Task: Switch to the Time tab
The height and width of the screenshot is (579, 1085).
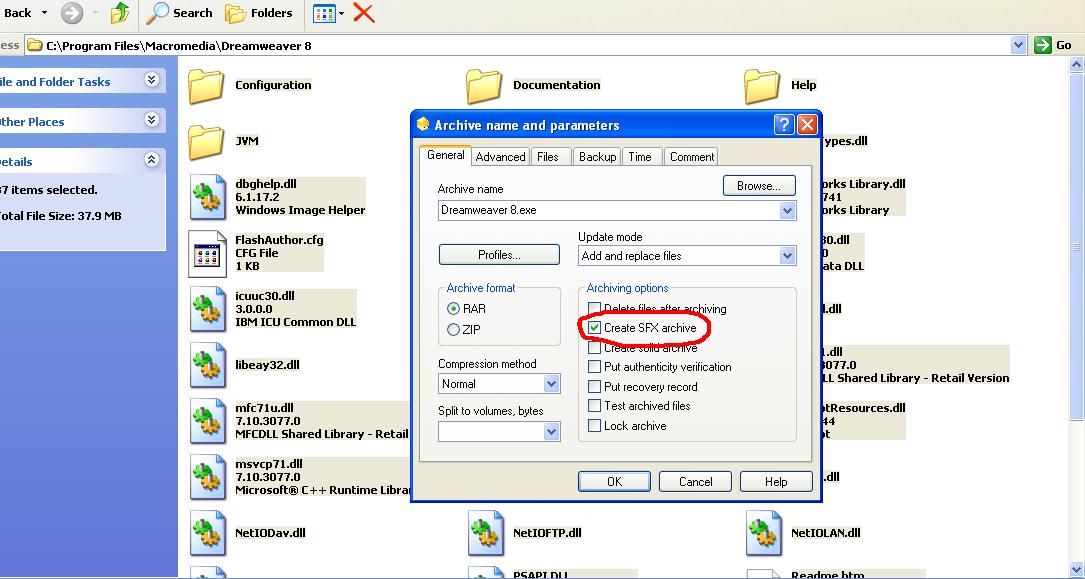Action: pyautogui.click(x=640, y=157)
